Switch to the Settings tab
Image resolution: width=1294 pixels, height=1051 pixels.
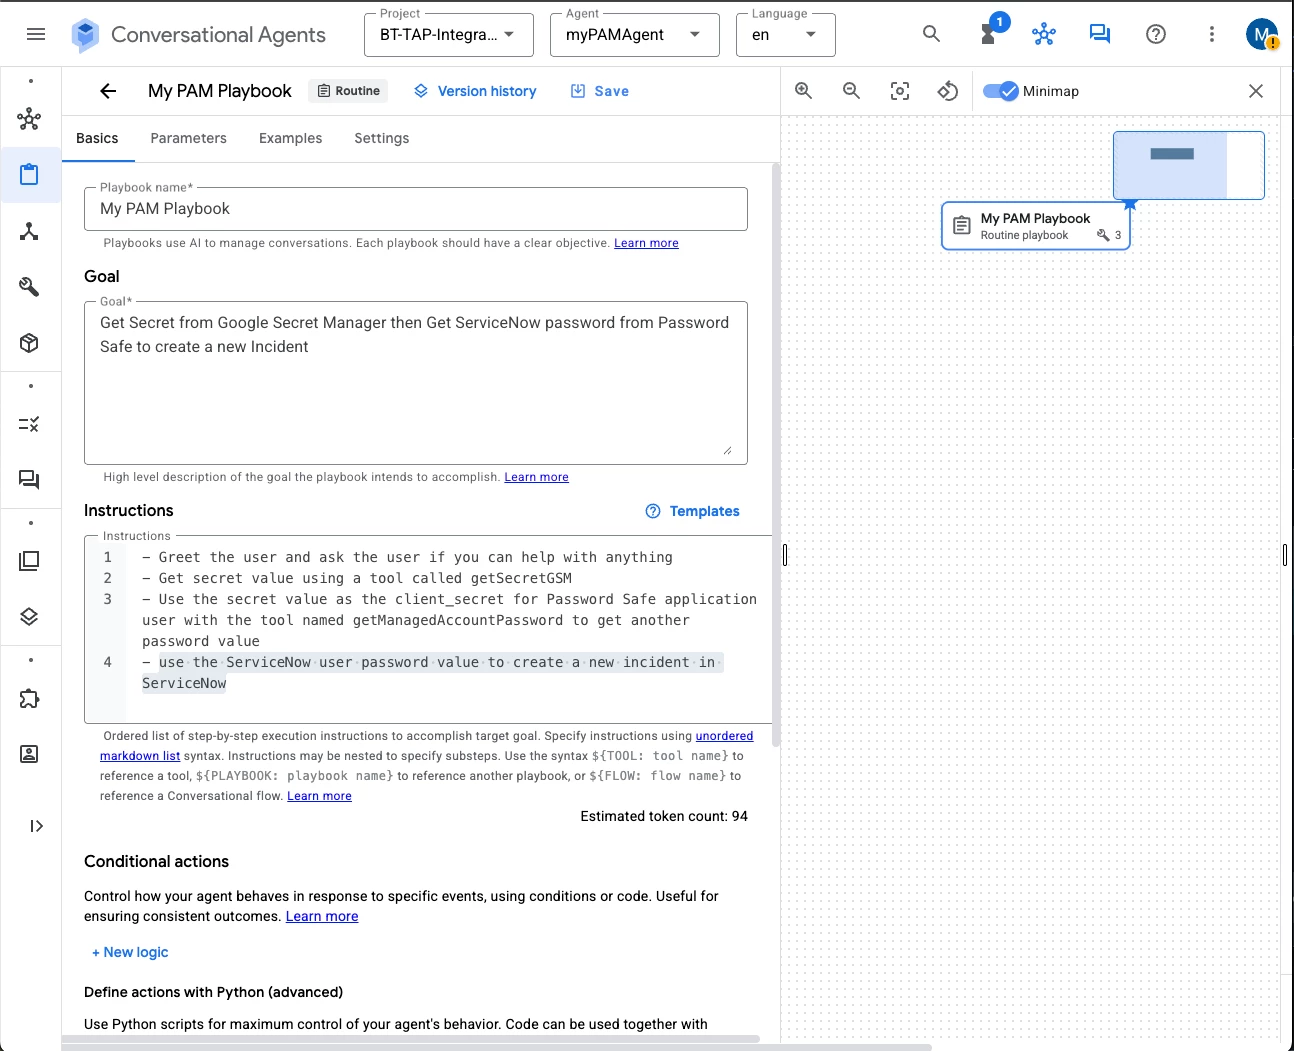tap(382, 138)
